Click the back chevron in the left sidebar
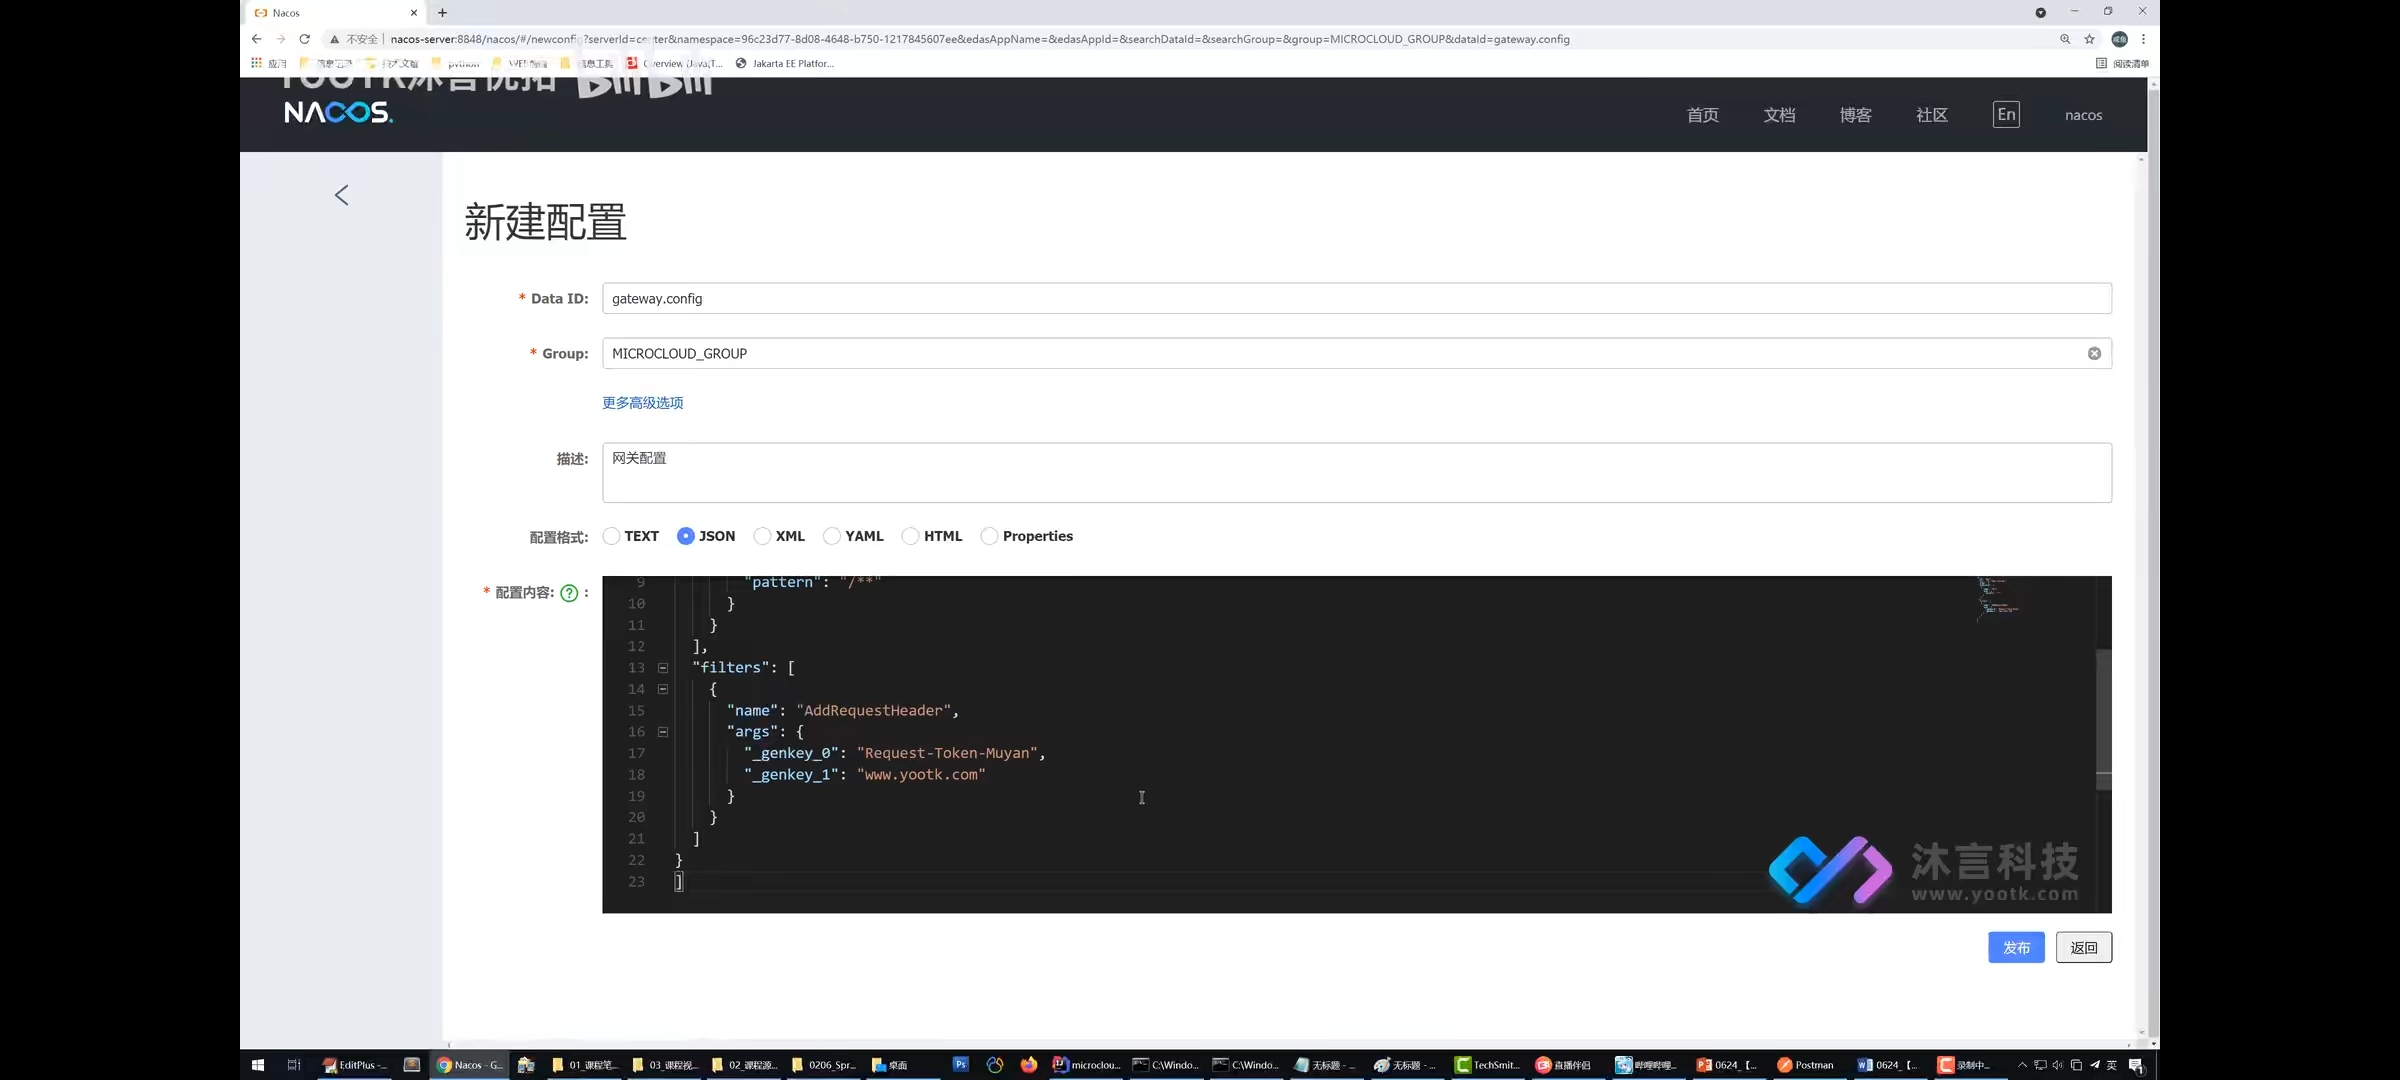 click(341, 195)
